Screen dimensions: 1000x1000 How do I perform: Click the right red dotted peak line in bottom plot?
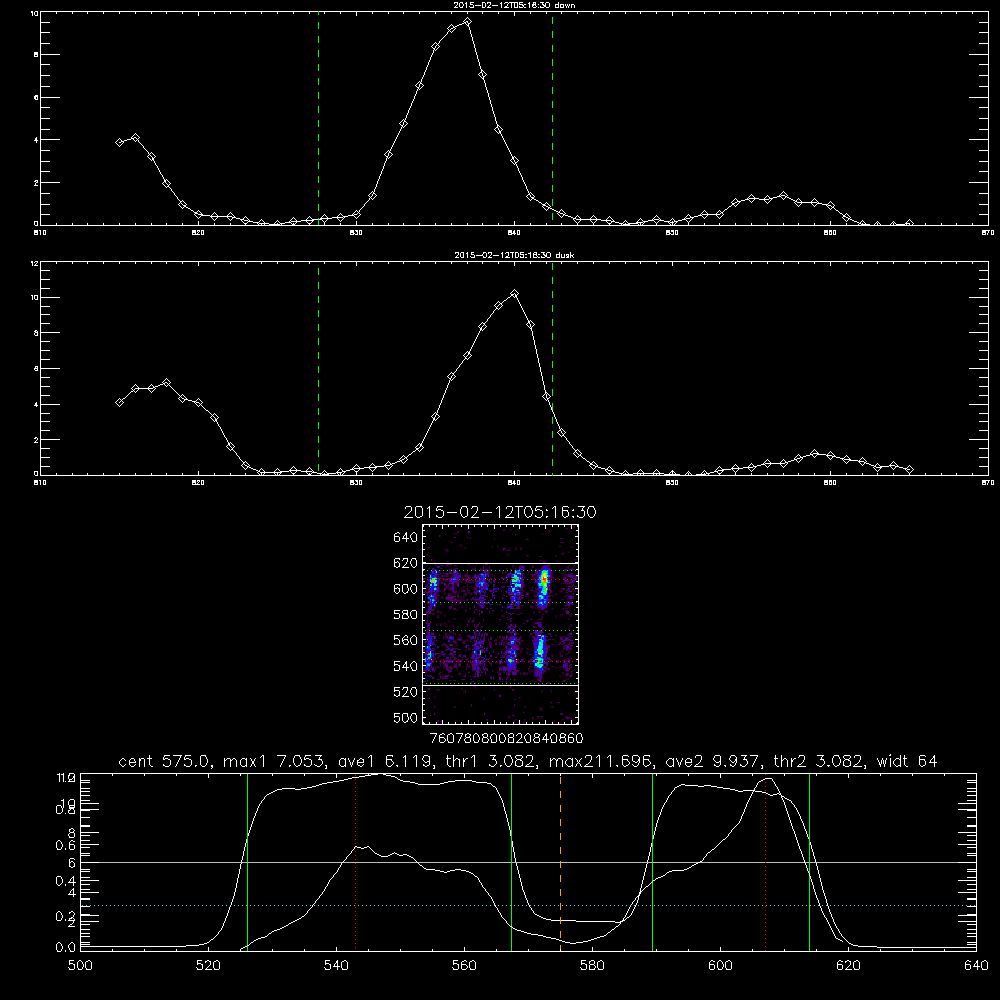tap(765, 861)
